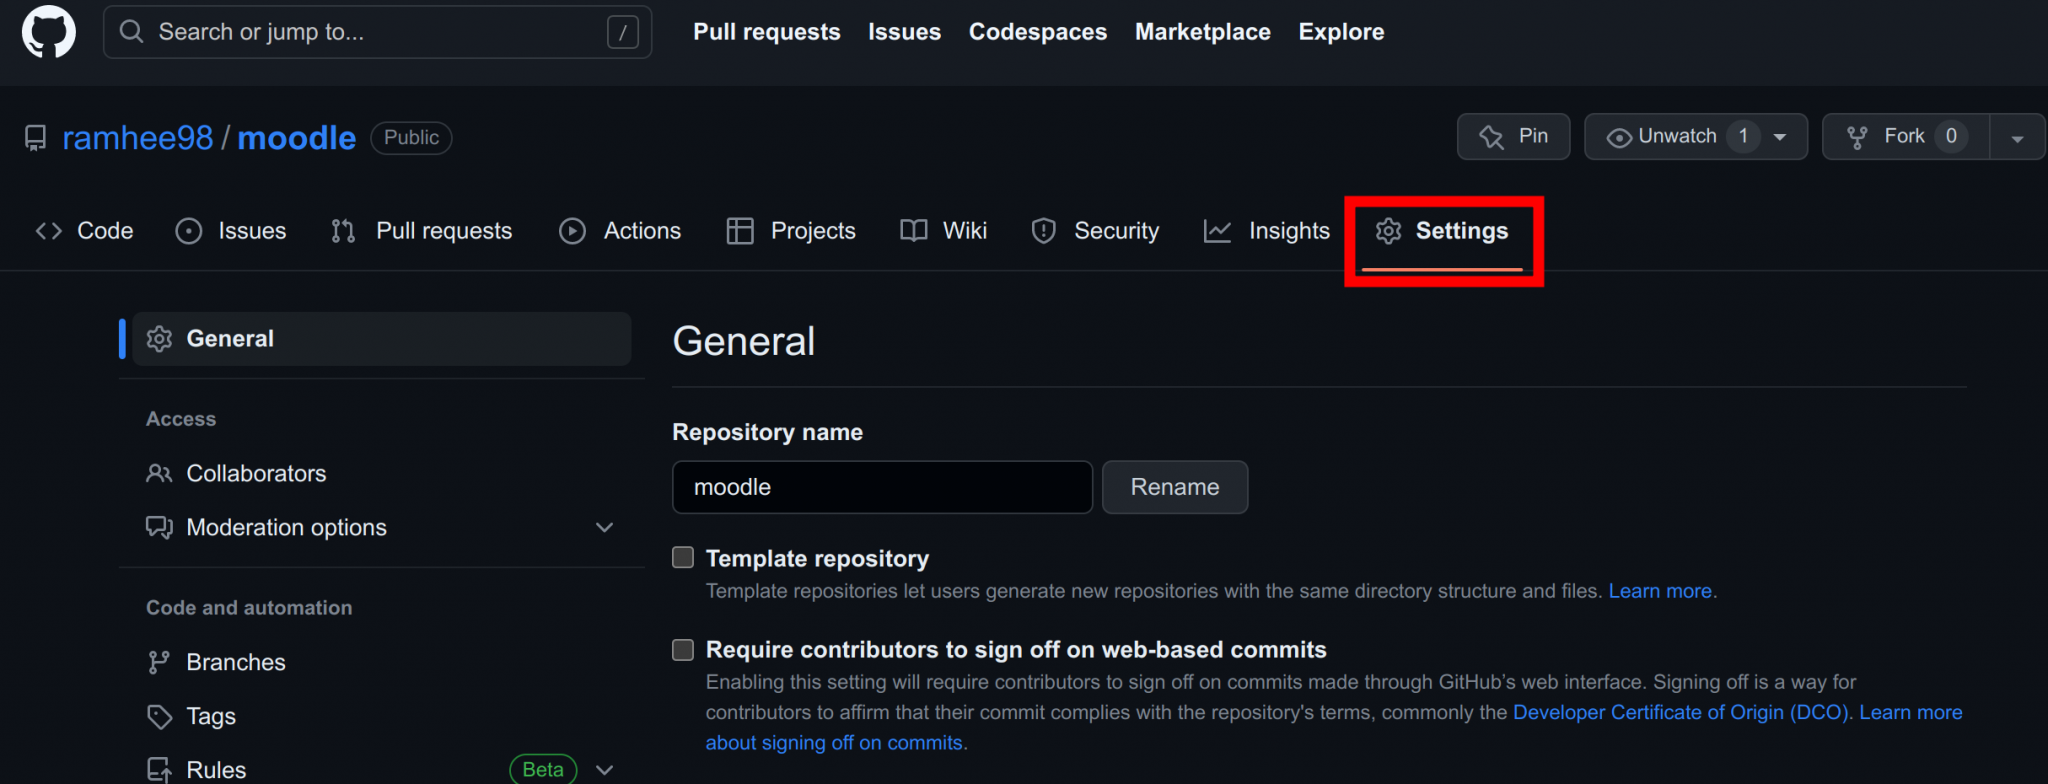The height and width of the screenshot is (784, 2048).
Task: Switch to the Projects tab
Action: 812,230
